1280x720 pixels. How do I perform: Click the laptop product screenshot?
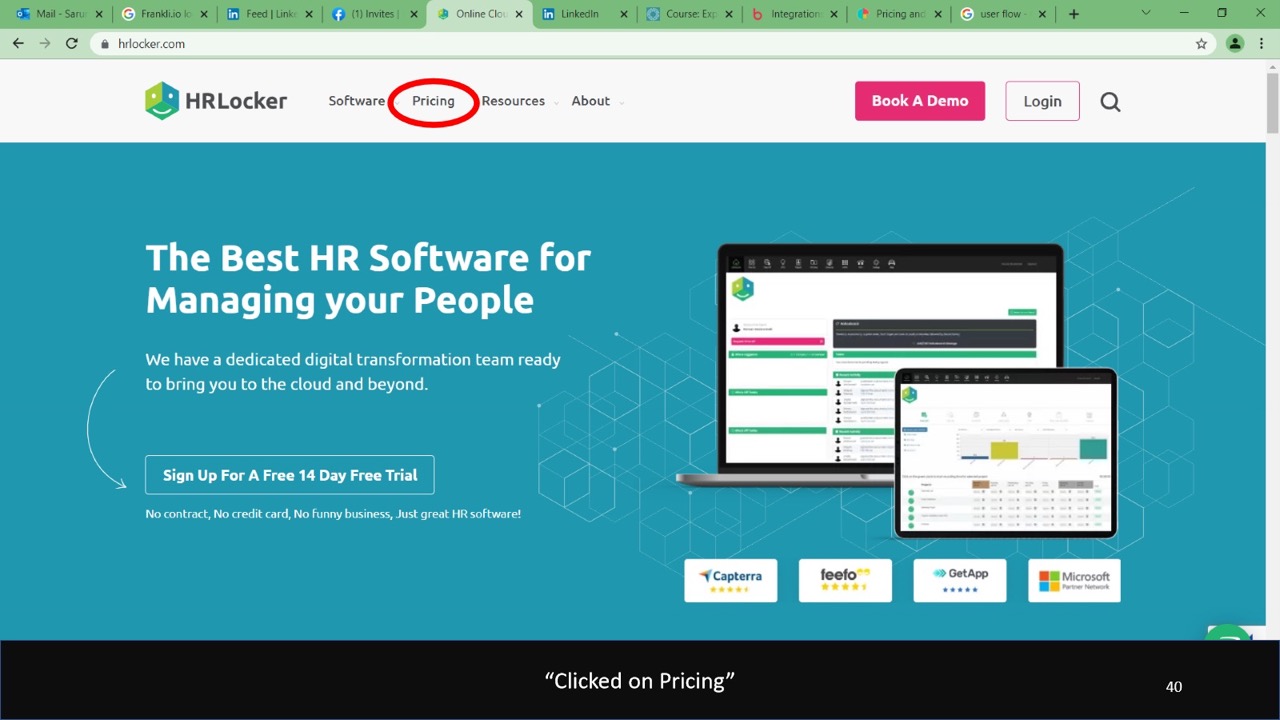click(x=868, y=365)
